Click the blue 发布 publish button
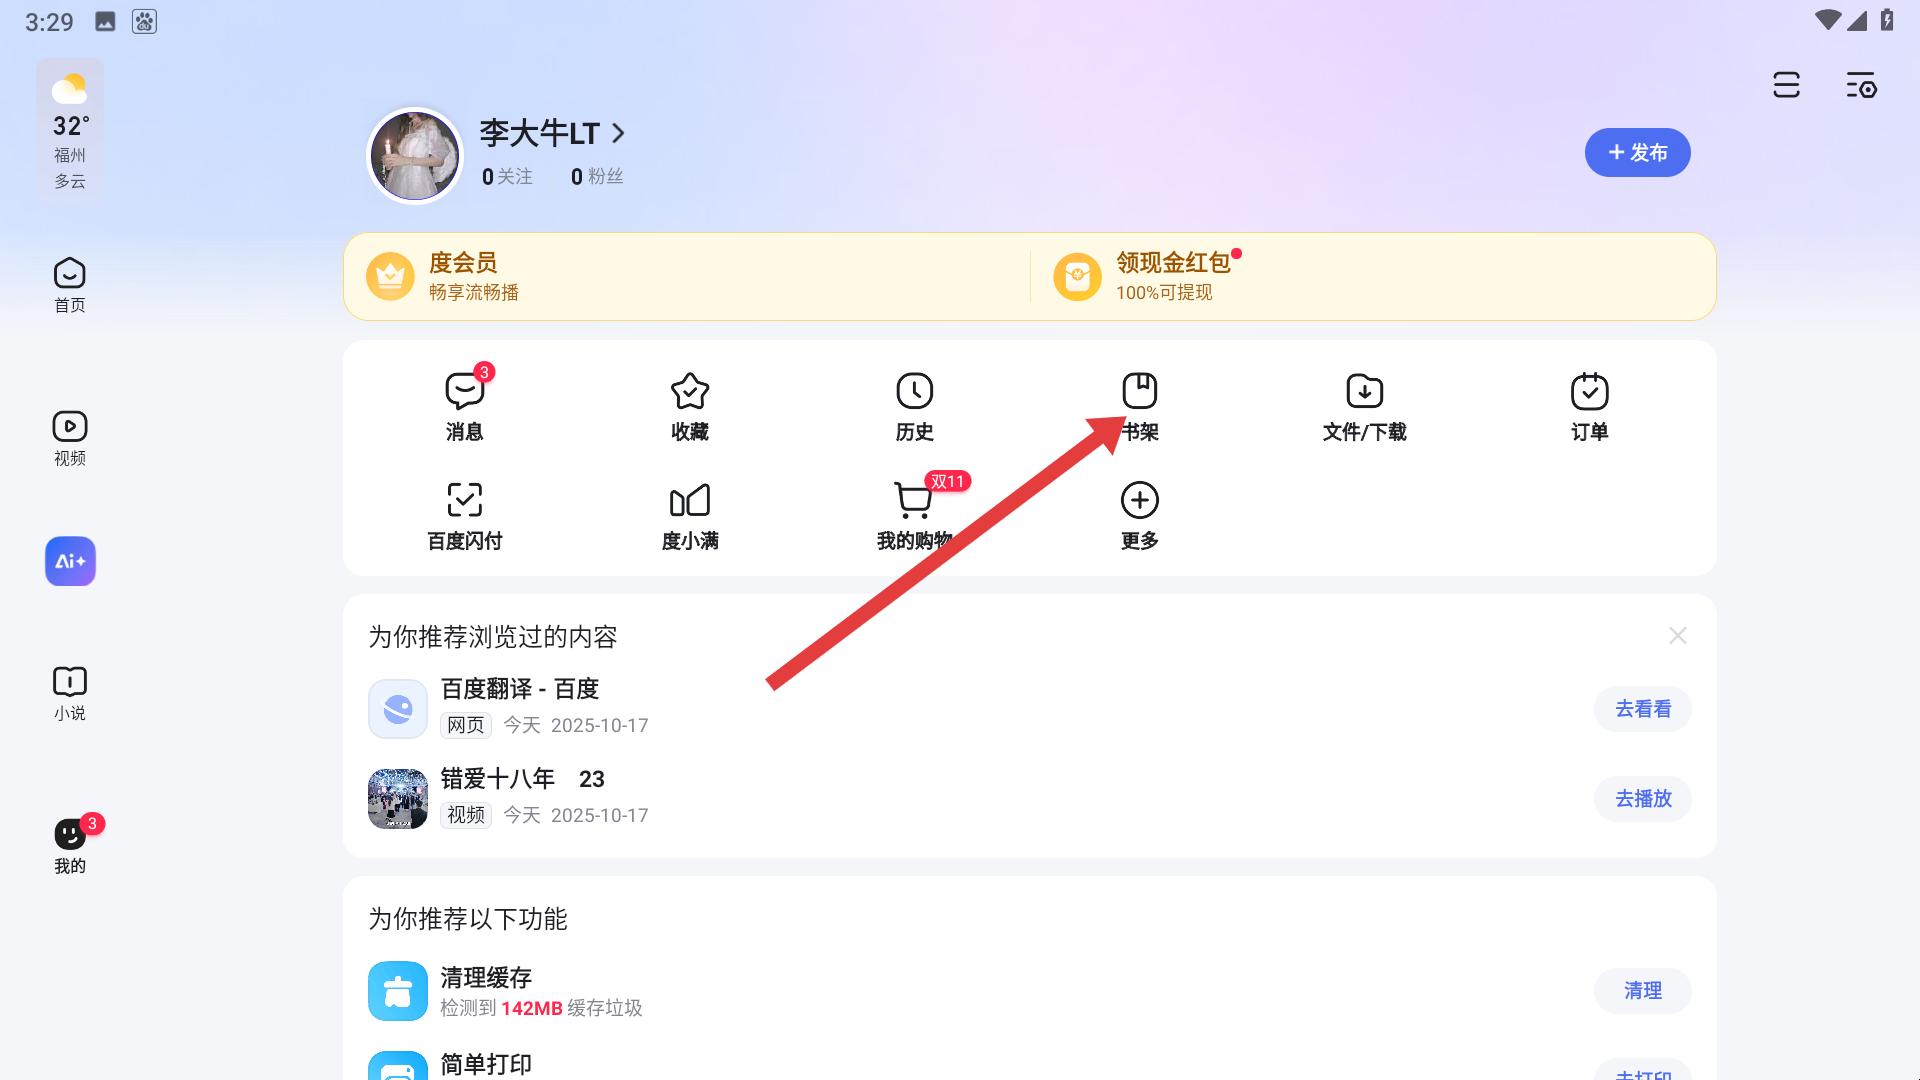1920x1080 pixels. pyautogui.click(x=1638, y=152)
